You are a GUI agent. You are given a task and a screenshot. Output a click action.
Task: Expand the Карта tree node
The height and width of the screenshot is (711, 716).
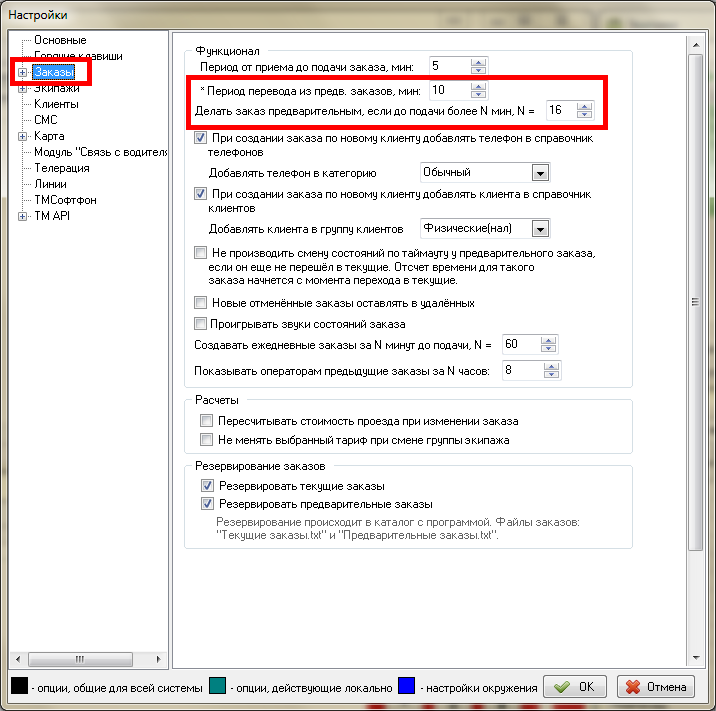pyautogui.click(x=22, y=136)
